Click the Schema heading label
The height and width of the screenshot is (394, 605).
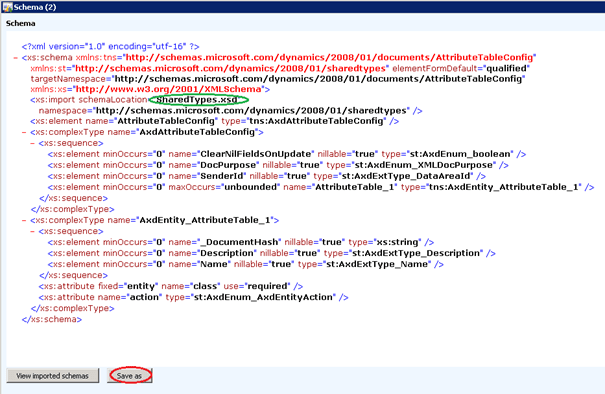tap(20, 24)
